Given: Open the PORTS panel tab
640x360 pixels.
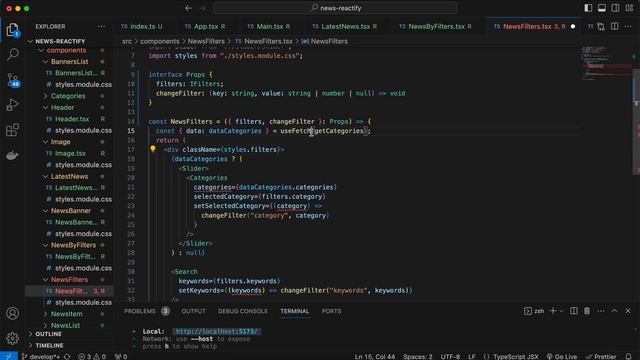Looking at the screenshot, I should click(x=331, y=311).
